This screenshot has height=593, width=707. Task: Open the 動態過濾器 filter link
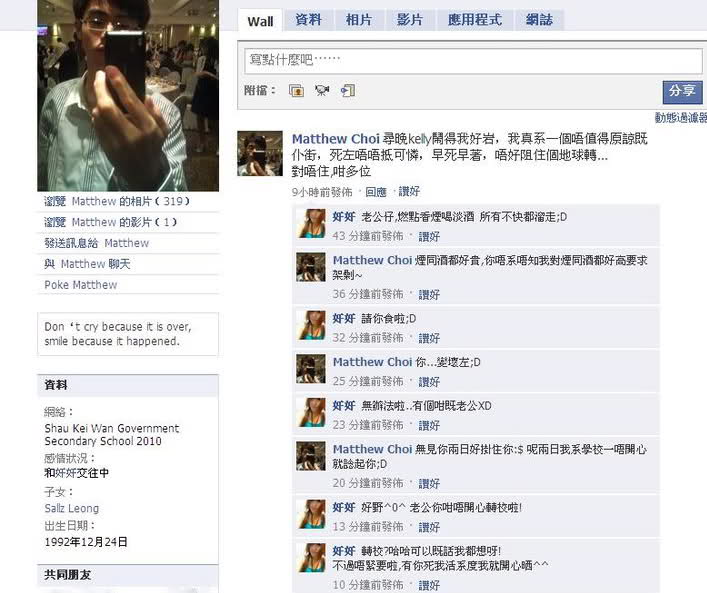(681, 118)
